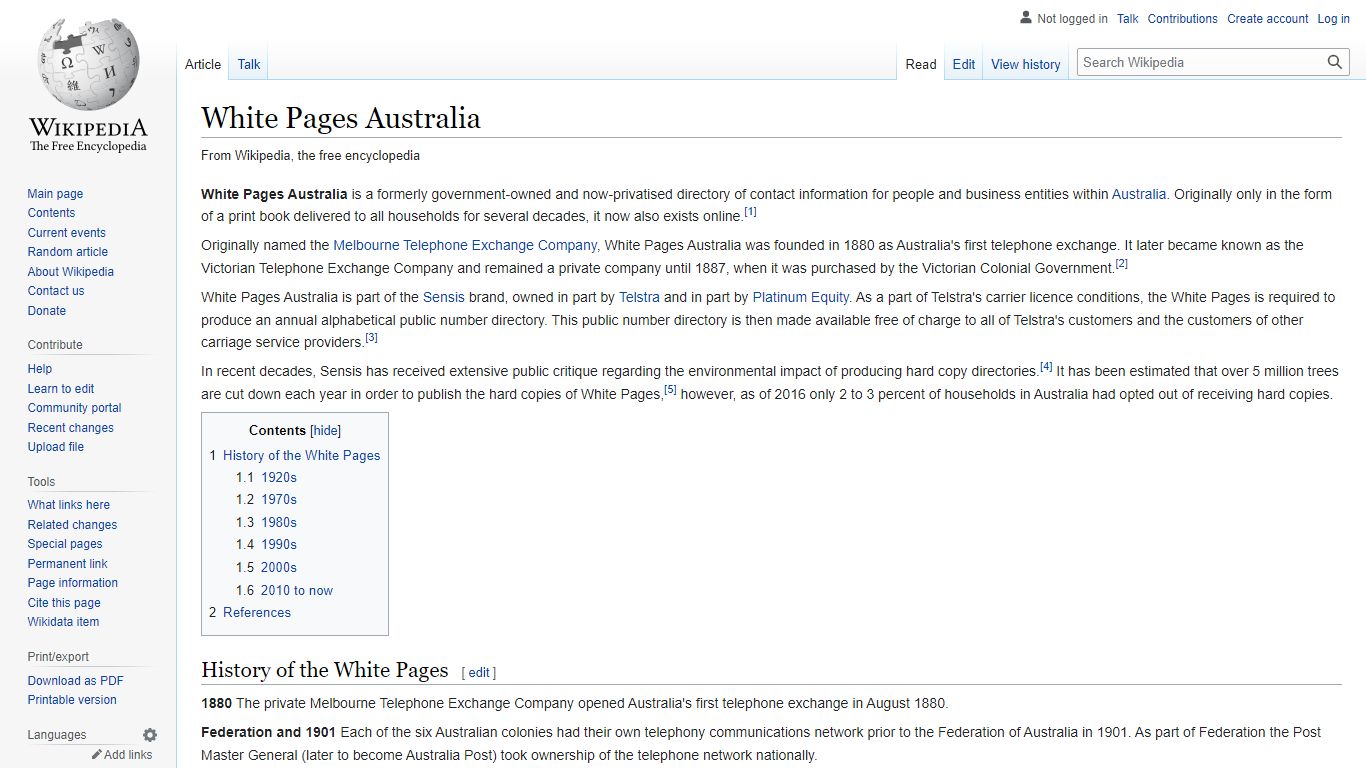Select the Read tab
Viewport: 1366px width, 768px height.
coord(921,64)
